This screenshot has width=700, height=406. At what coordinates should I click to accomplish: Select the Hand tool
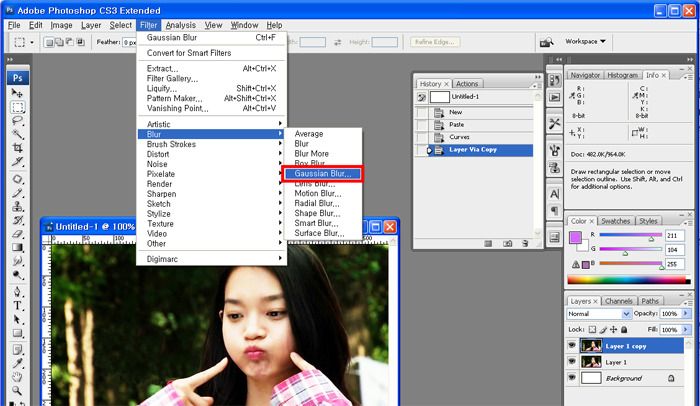coord(17,377)
